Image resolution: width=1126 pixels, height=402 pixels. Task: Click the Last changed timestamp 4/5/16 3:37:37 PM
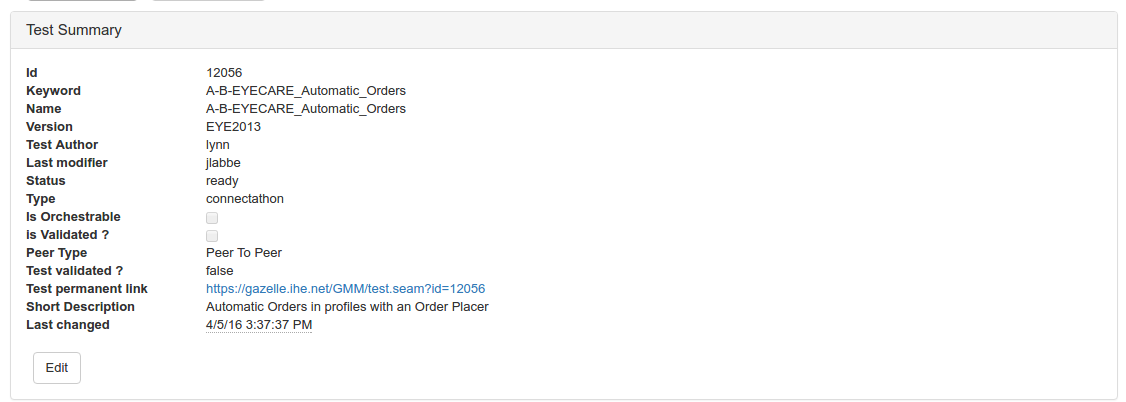258,325
